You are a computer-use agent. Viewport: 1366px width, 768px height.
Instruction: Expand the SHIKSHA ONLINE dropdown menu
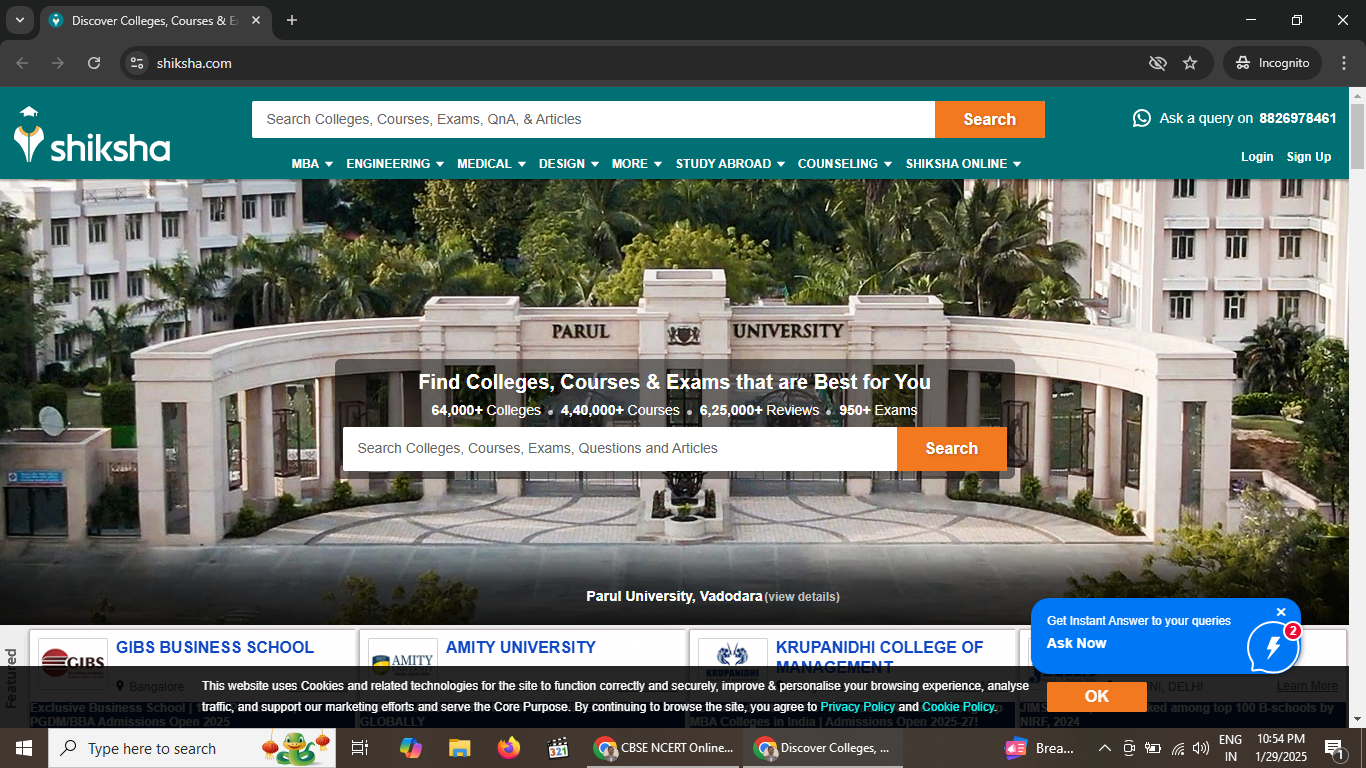pos(964,164)
